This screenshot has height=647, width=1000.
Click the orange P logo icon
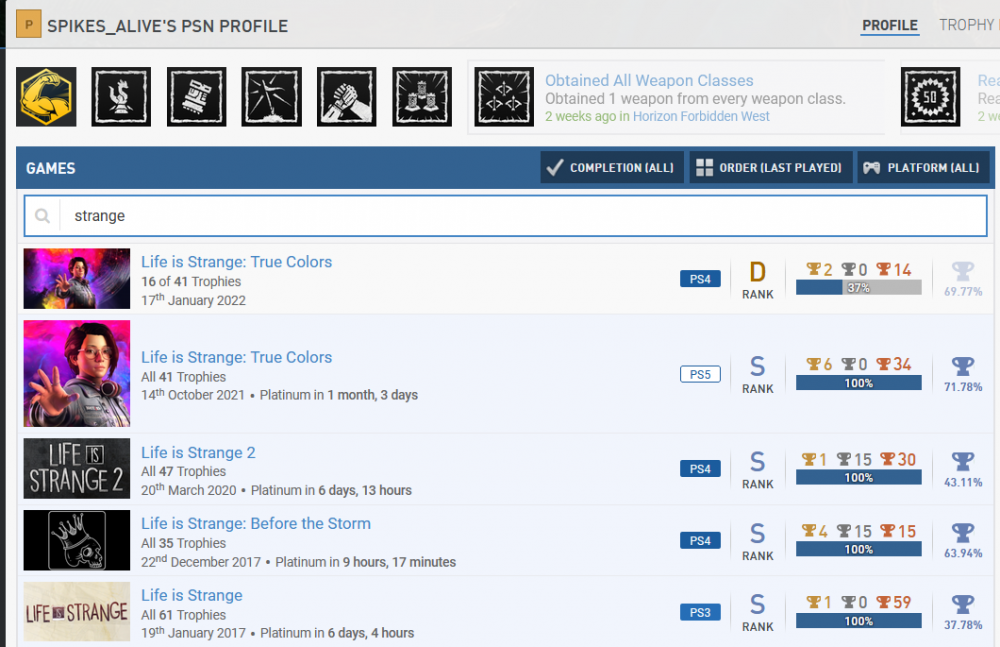coord(29,25)
